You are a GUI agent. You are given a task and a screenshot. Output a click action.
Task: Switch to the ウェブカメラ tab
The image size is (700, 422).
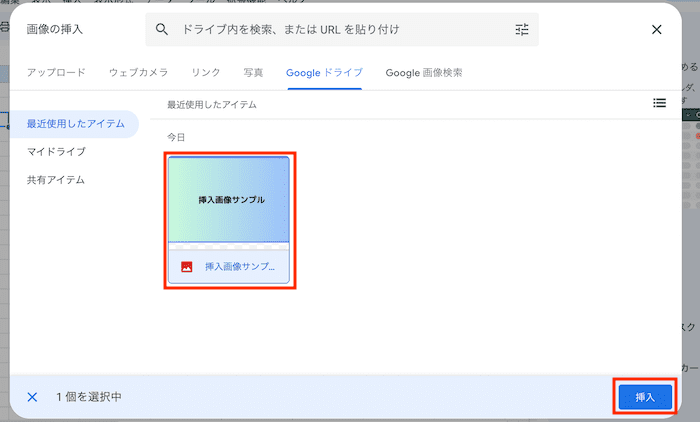pos(138,73)
